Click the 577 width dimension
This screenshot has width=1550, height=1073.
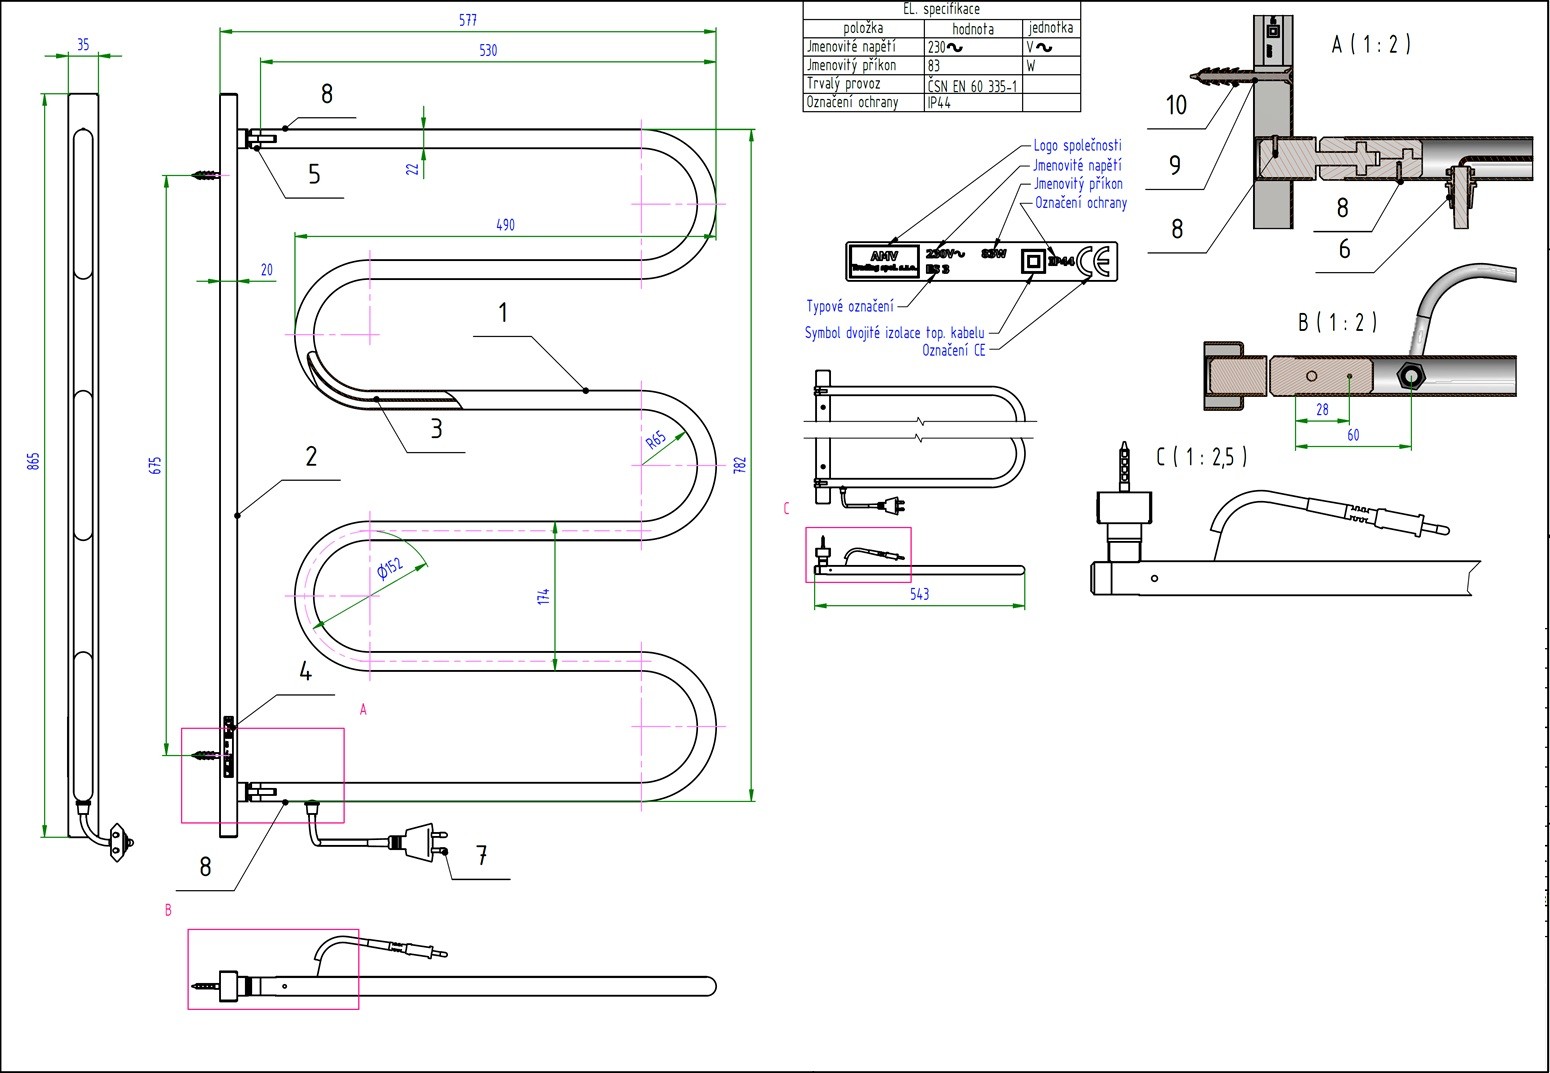pos(467,20)
